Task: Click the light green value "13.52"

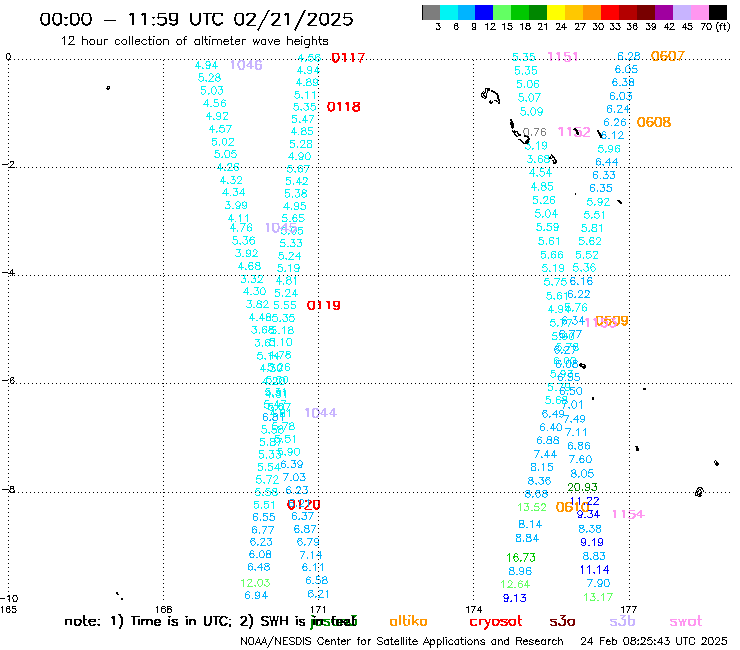Action: [x=532, y=507]
